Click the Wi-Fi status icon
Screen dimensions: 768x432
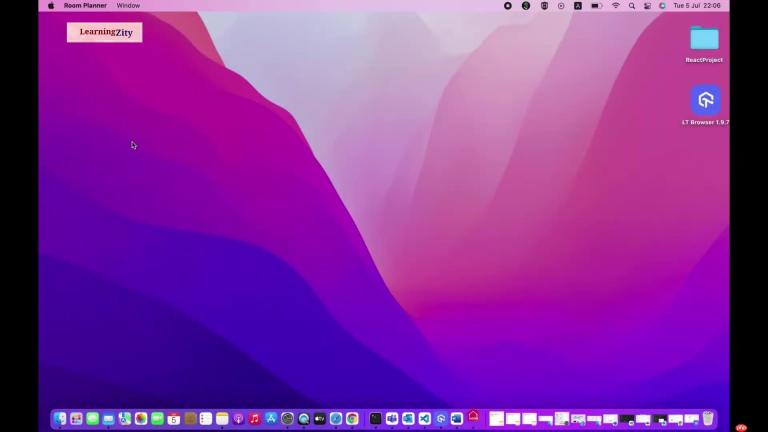pyautogui.click(x=616, y=6)
